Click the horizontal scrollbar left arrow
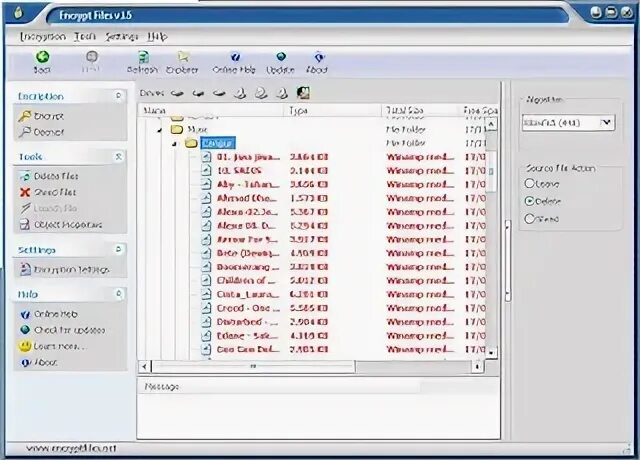Image resolution: width=640 pixels, height=460 pixels. point(144,367)
